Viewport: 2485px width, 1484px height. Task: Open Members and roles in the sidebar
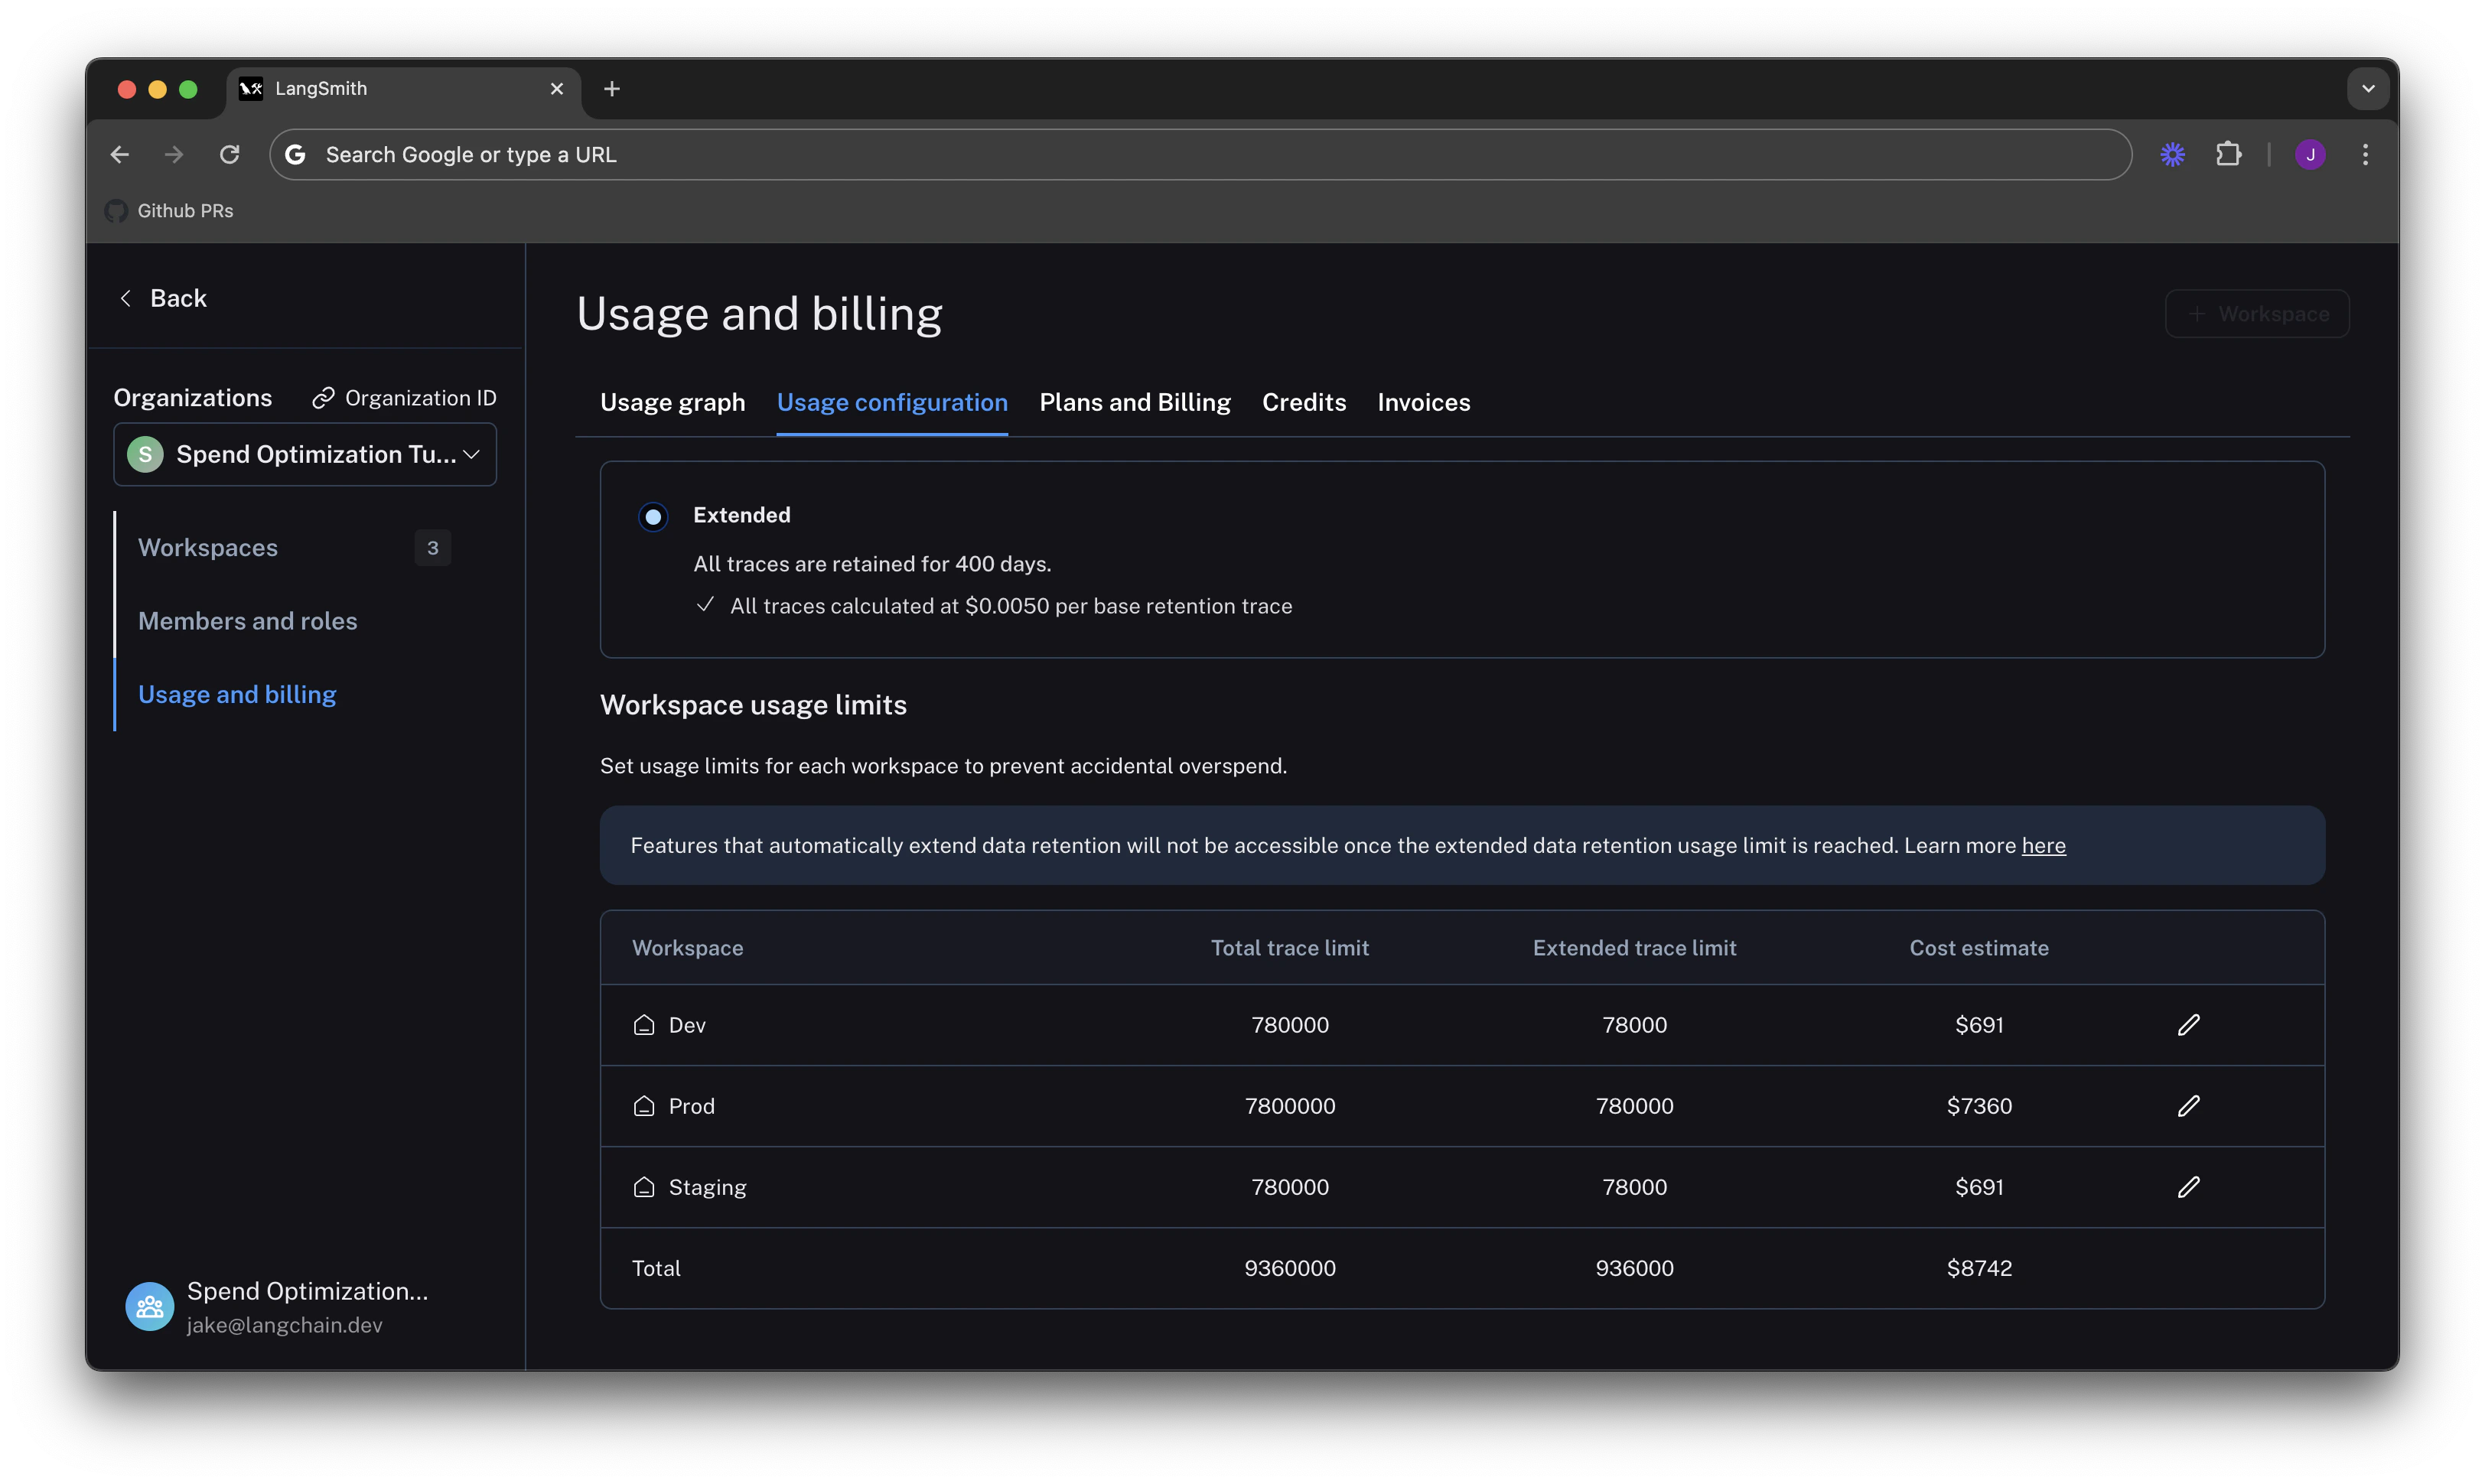click(x=247, y=621)
